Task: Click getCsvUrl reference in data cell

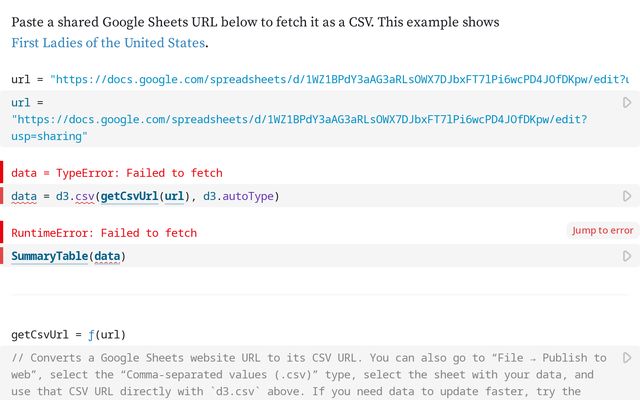Action: (129, 196)
